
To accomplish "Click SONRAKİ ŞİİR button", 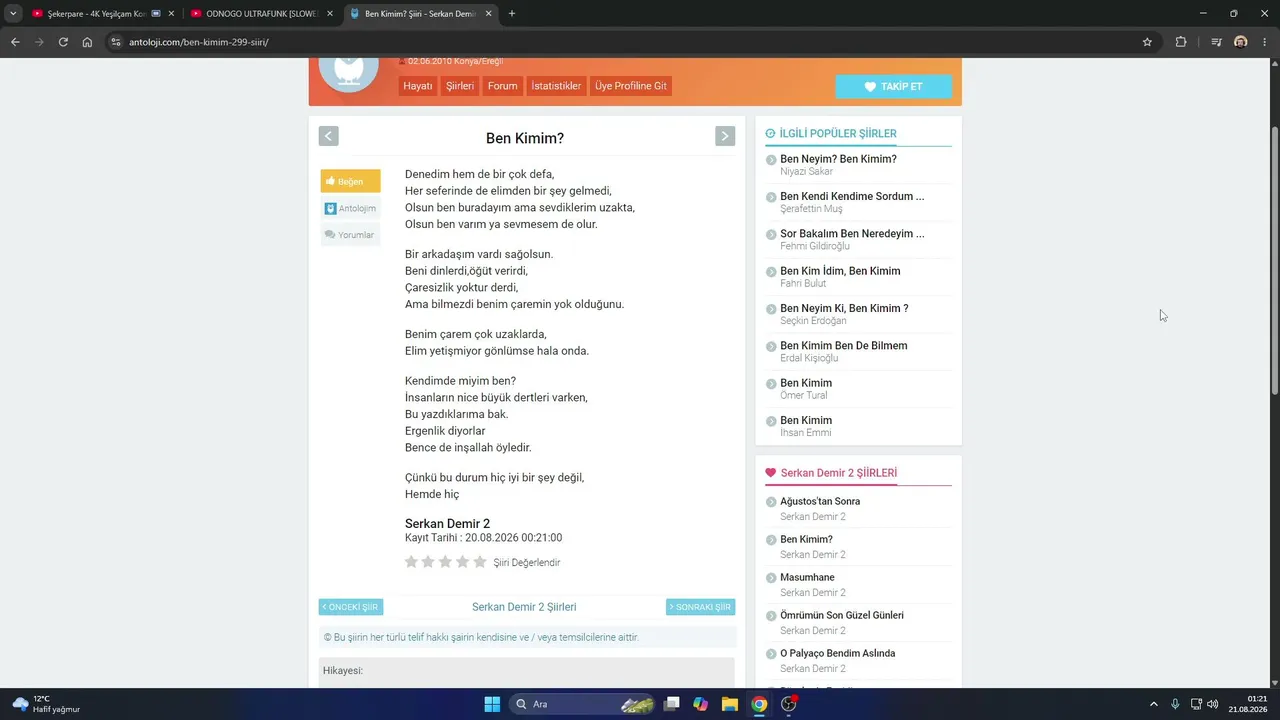I will 700,607.
